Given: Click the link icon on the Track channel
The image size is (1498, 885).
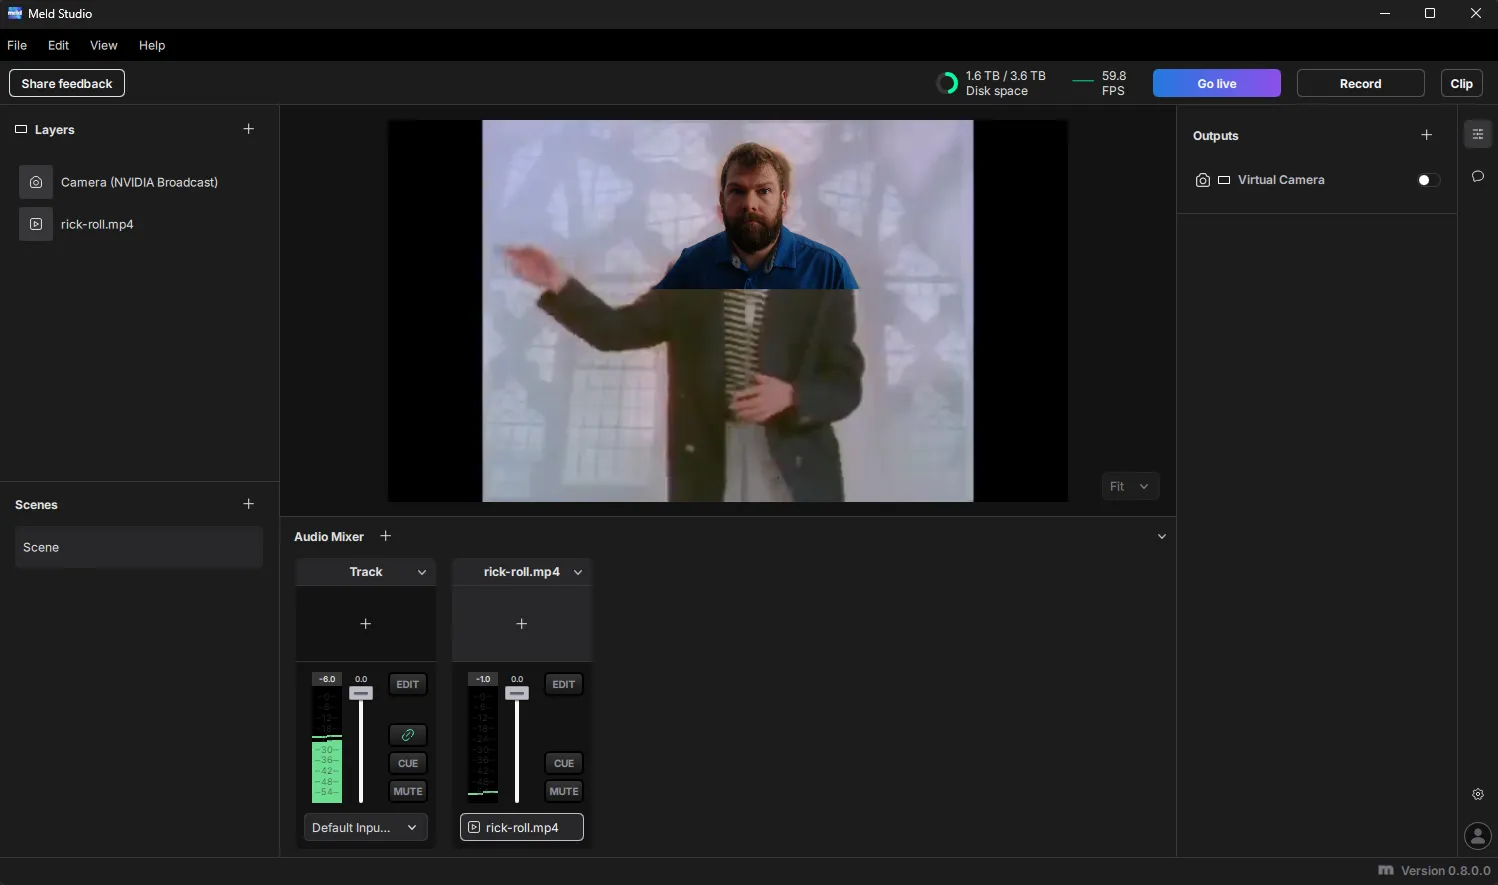Looking at the screenshot, I should click(407, 734).
